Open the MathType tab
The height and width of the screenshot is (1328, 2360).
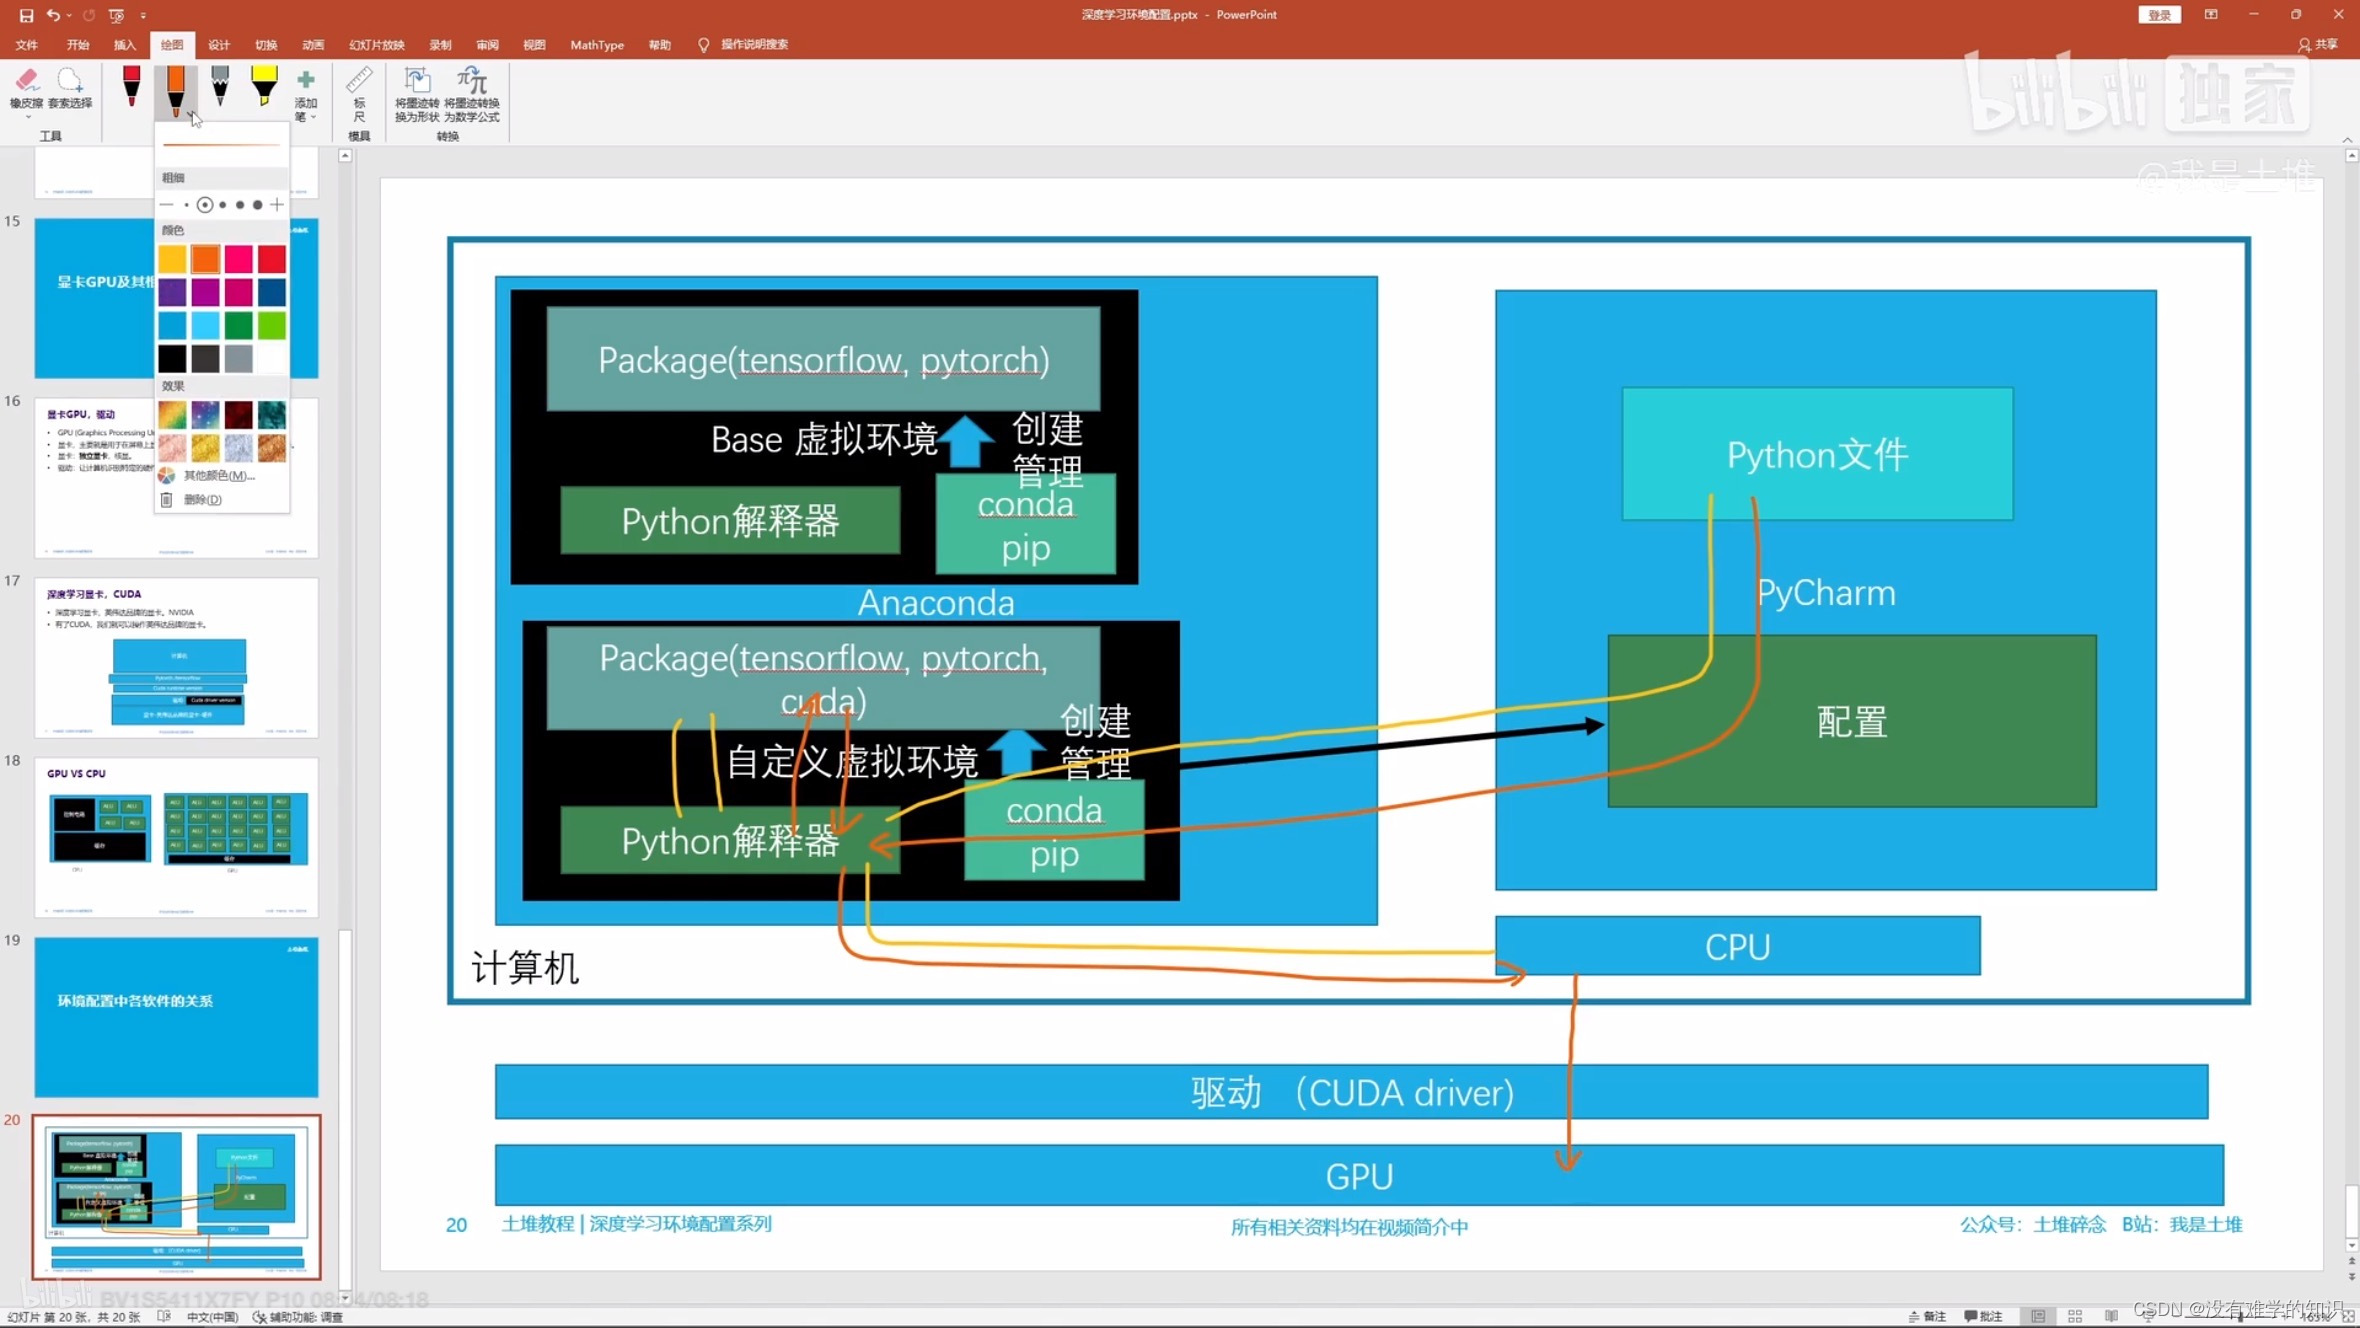coord(597,44)
